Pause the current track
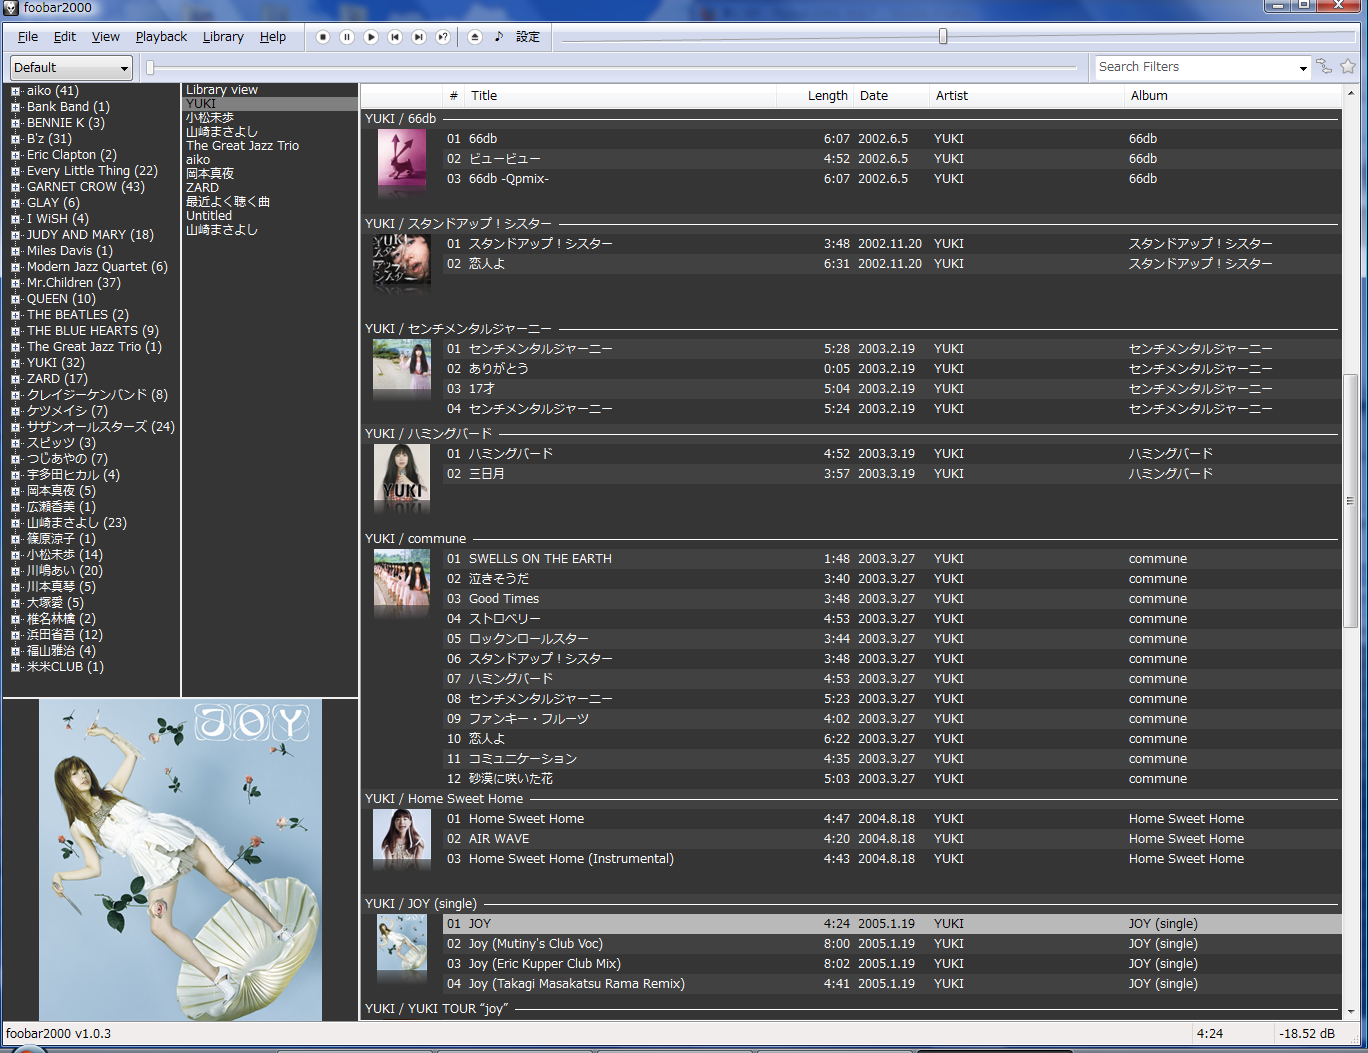 [x=347, y=37]
